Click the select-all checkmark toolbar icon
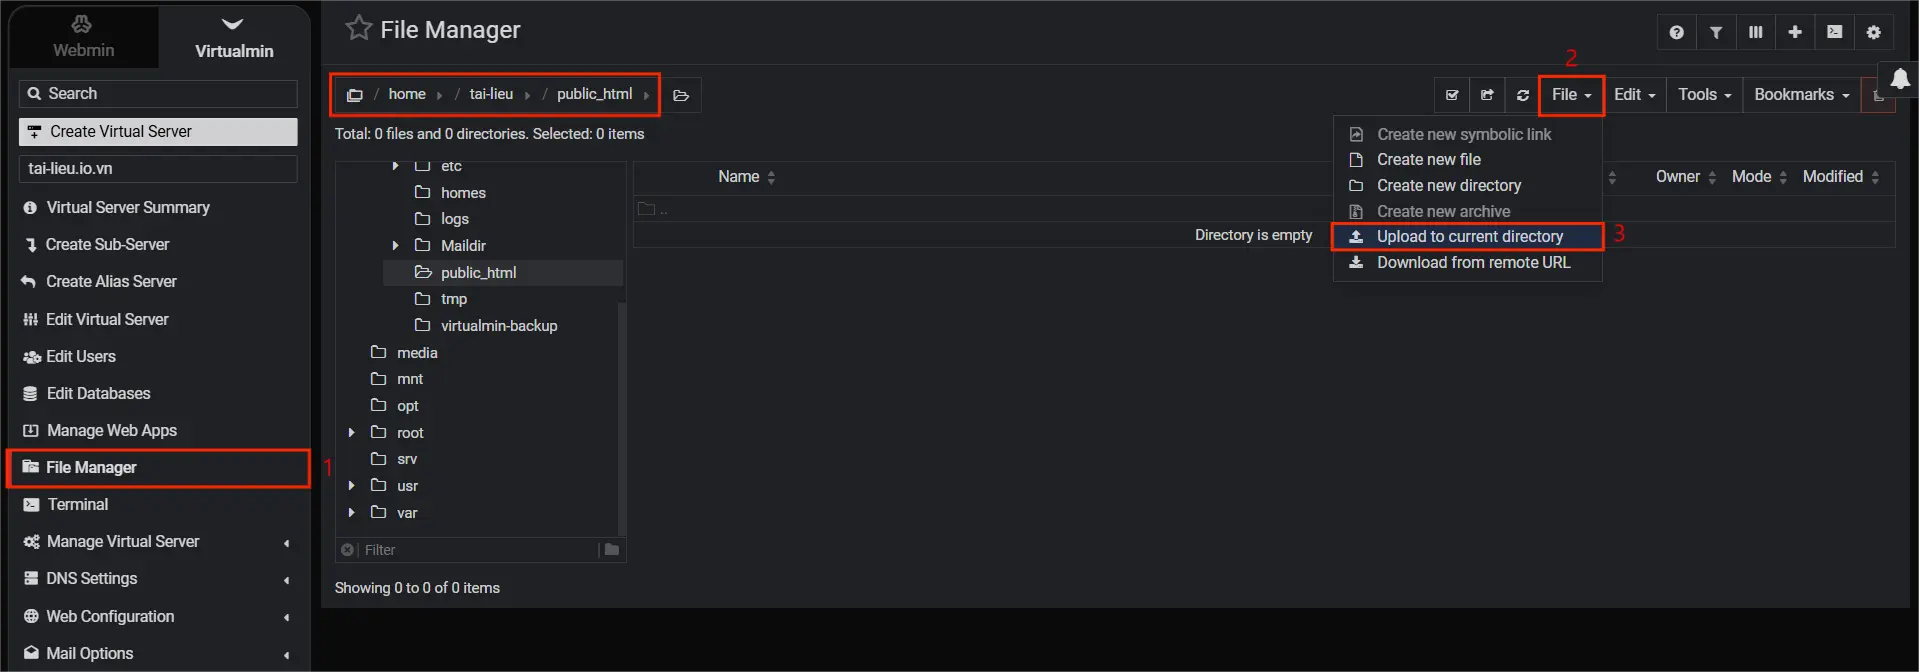 pyautogui.click(x=1452, y=95)
